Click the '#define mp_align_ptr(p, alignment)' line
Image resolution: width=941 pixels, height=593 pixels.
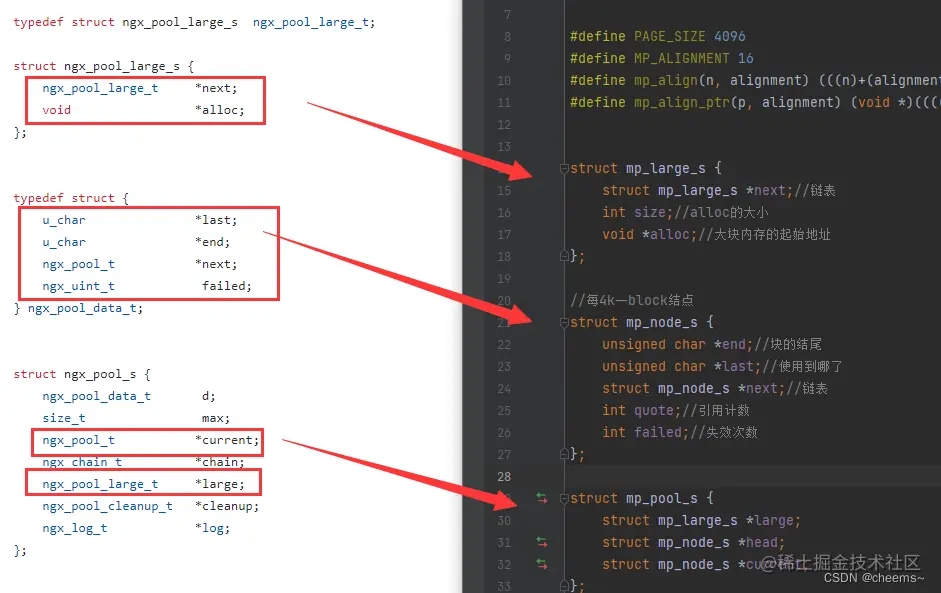click(x=755, y=103)
